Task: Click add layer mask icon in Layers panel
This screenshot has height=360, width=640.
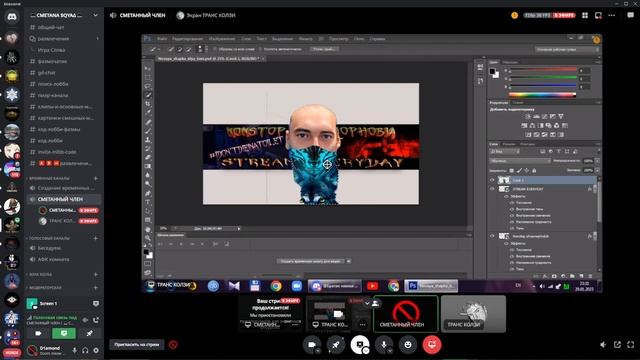Action: point(554,276)
